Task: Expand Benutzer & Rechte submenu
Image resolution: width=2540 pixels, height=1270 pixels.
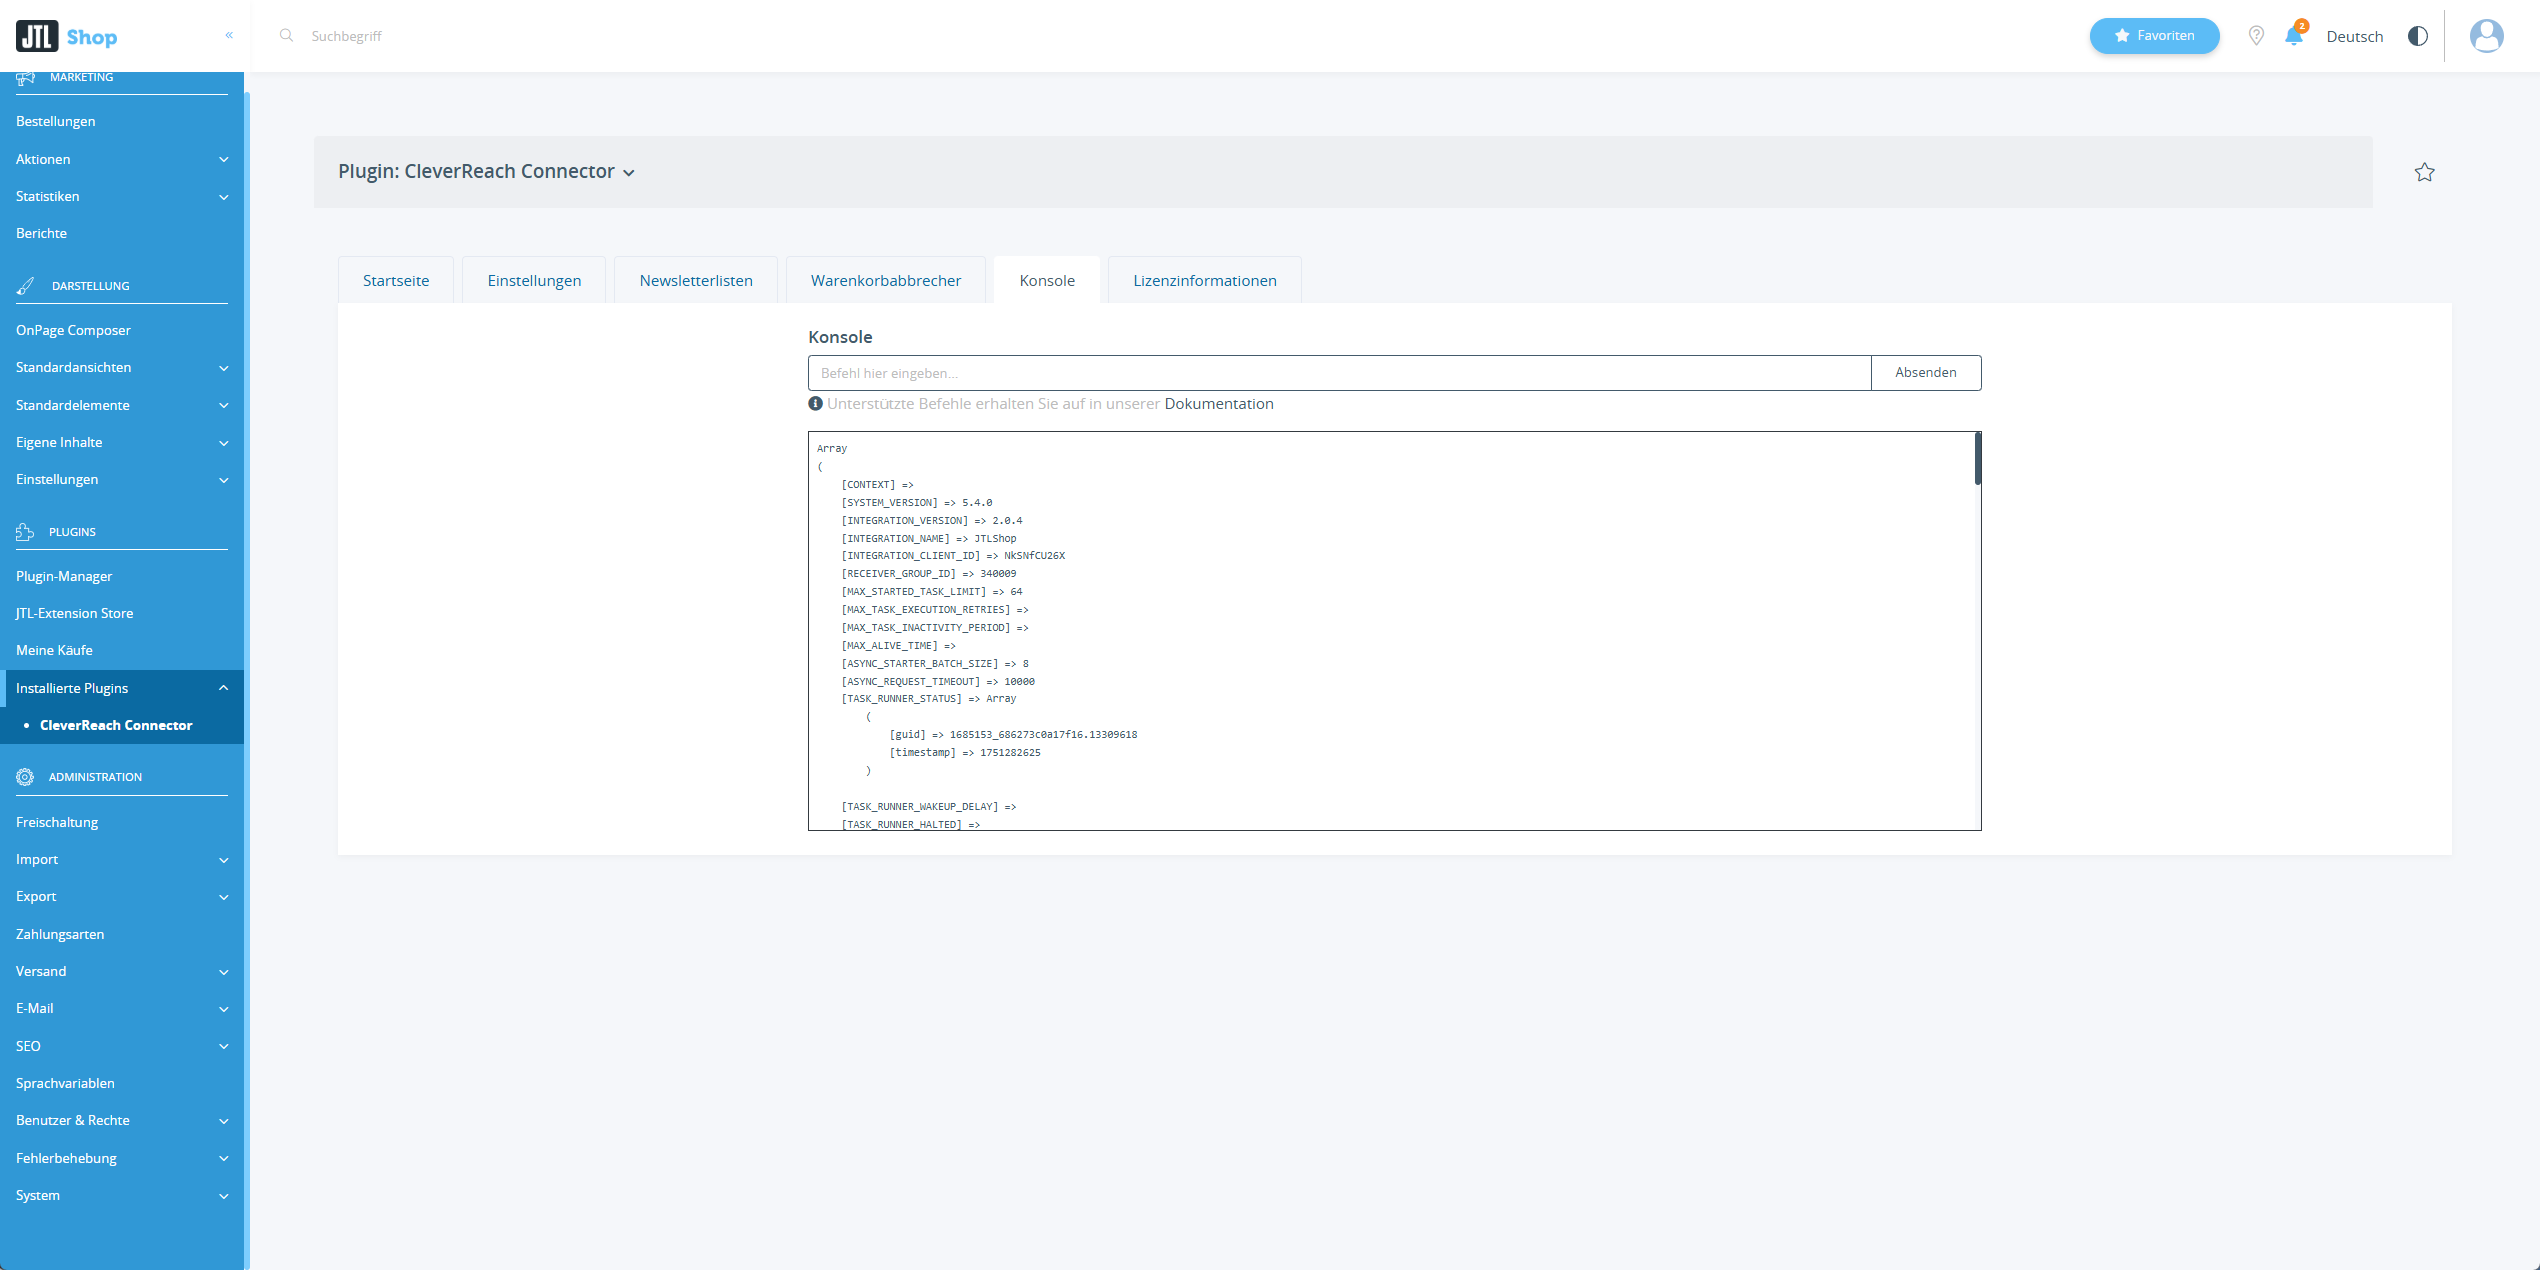Action: click(x=122, y=1120)
